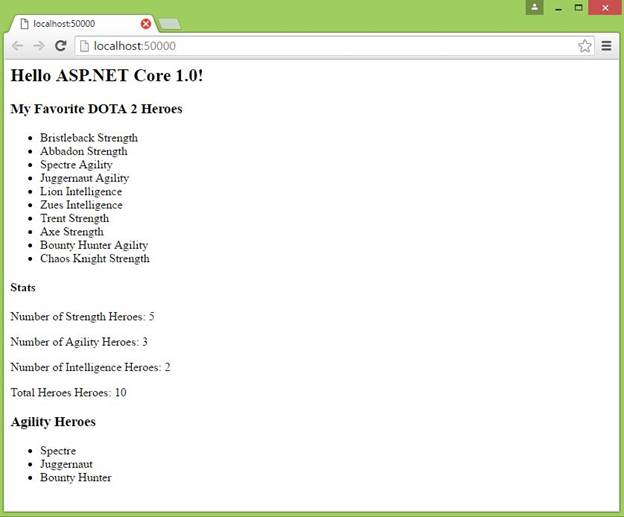Click list item Spectre Agility
Viewport: 624px width, 517px height.
(76, 165)
